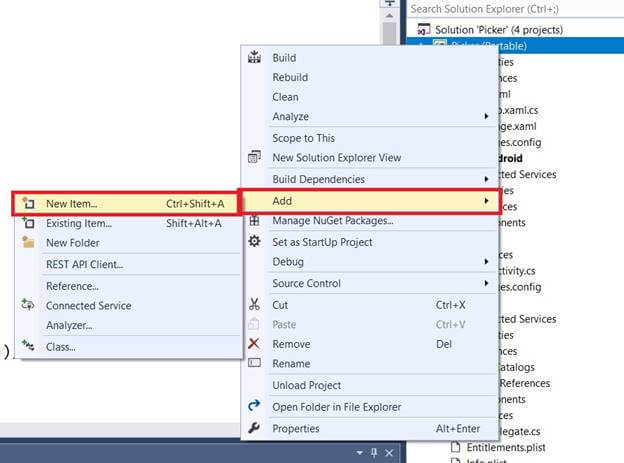Click the Entitlements.plist file icon
Screen dimensions: 624x463
click(x=456, y=447)
